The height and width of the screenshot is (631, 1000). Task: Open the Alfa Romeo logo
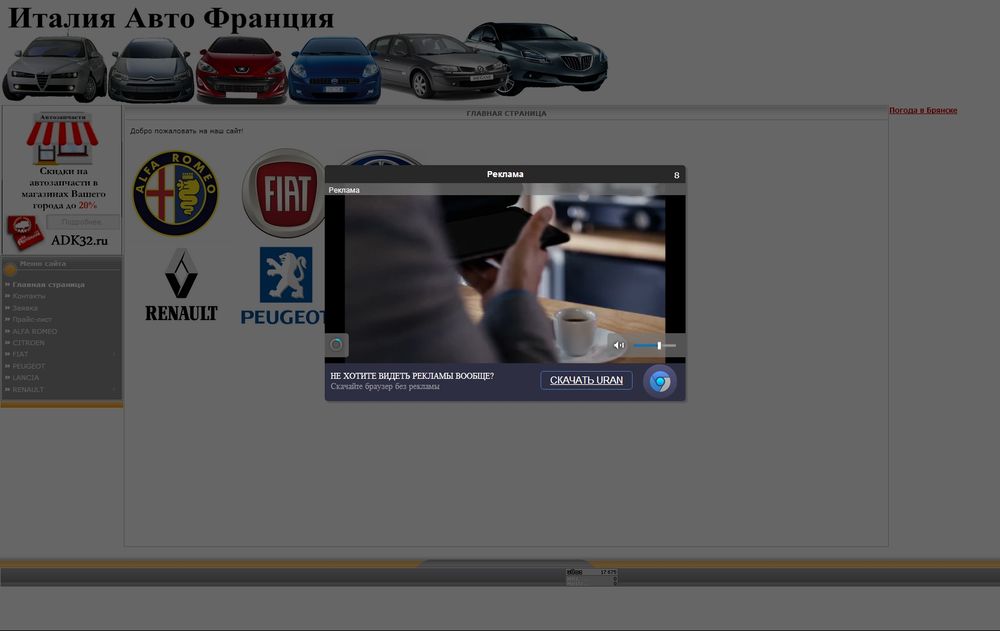coord(175,193)
